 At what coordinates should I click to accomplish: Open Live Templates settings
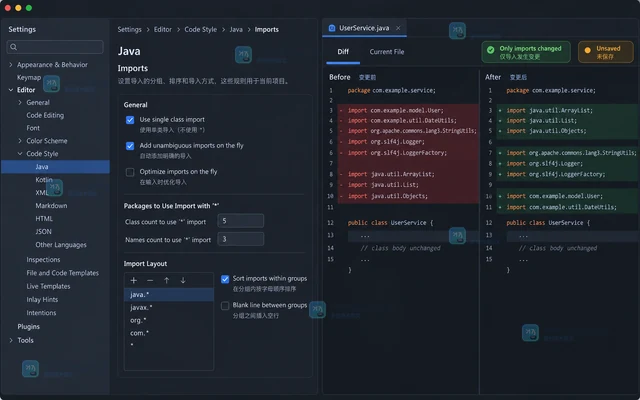pos(48,286)
